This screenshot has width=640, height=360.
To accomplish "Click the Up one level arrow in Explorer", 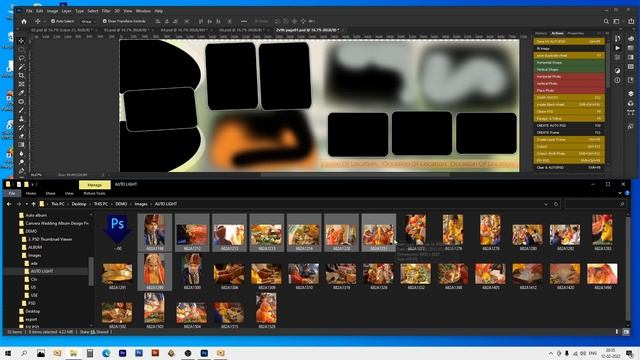I will (34, 204).
